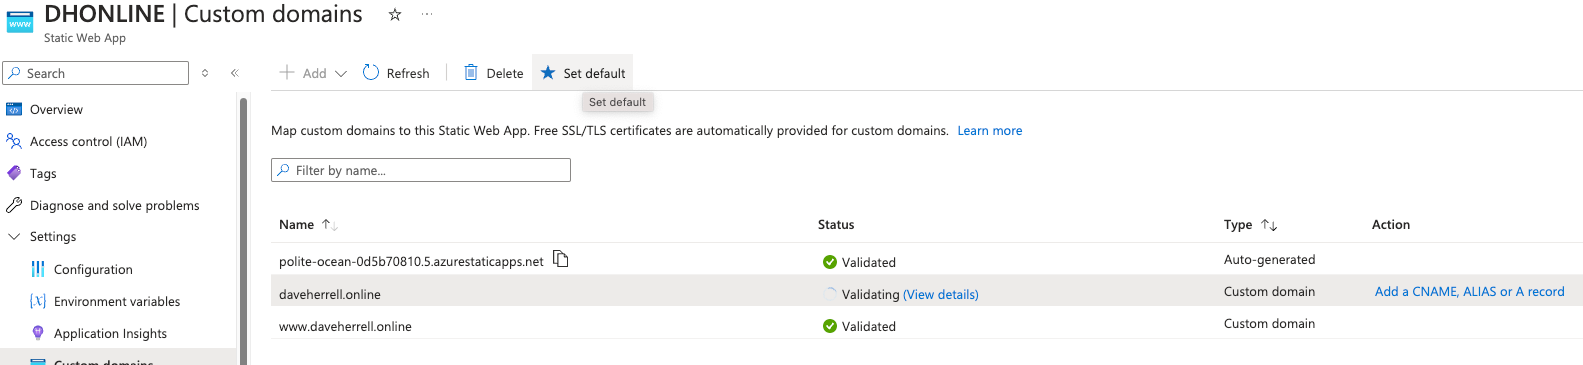
Task: Click the Set default star icon
Action: pos(548,72)
